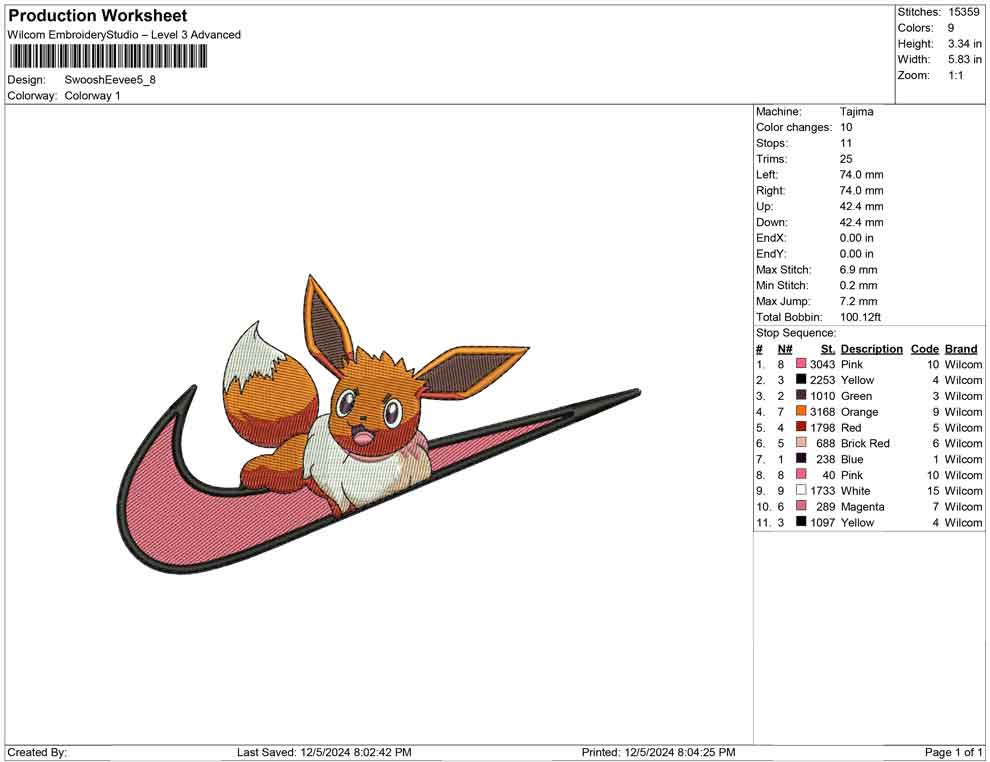
Task: Click the Trims value 25
Action: point(846,159)
